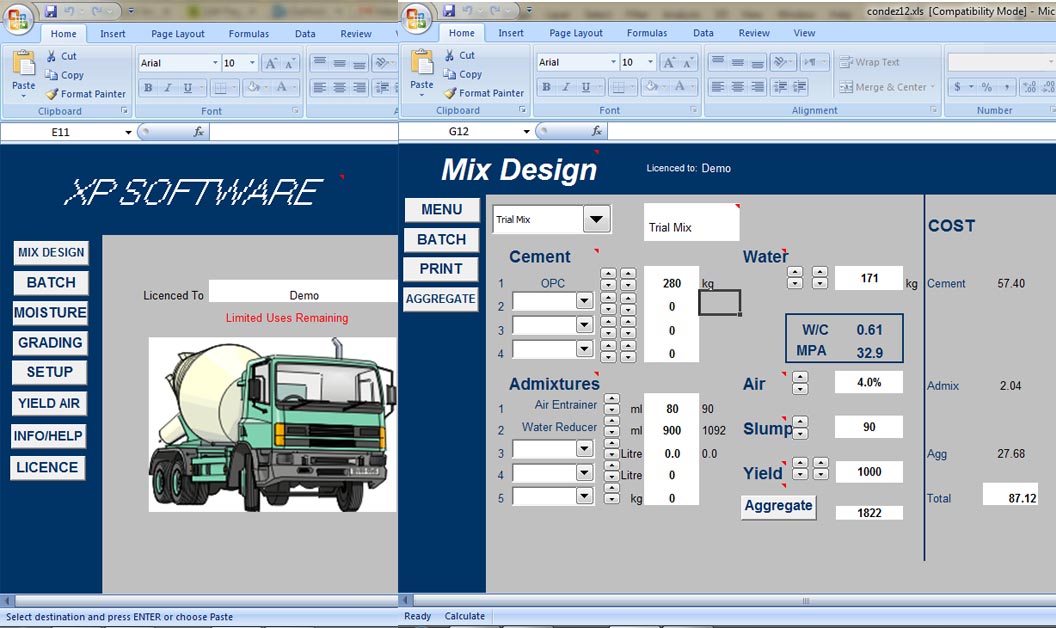
Task: Click the Save icon in the condez12.xls window
Action: click(x=449, y=11)
